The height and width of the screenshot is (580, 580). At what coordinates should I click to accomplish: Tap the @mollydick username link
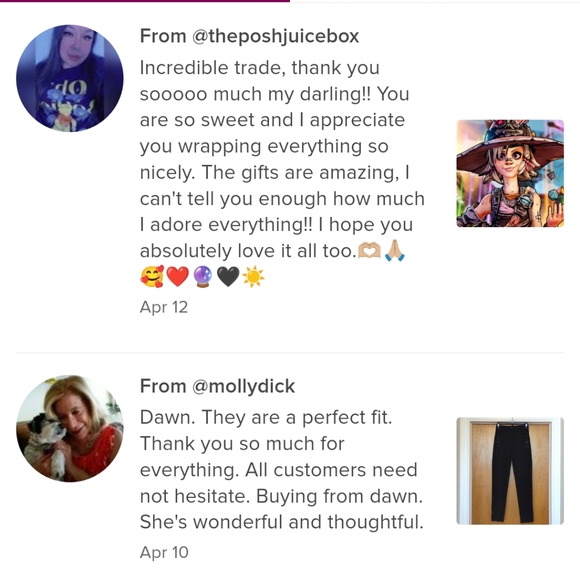pos(243,386)
